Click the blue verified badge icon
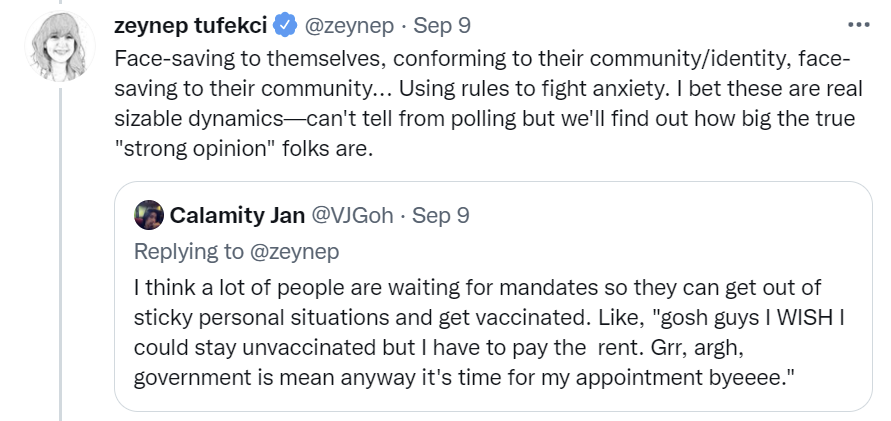This screenshot has width=891, height=421. coord(285,26)
